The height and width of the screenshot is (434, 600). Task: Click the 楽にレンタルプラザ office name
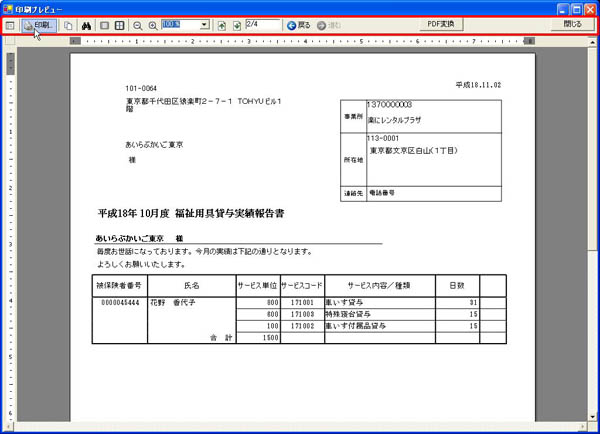point(395,120)
